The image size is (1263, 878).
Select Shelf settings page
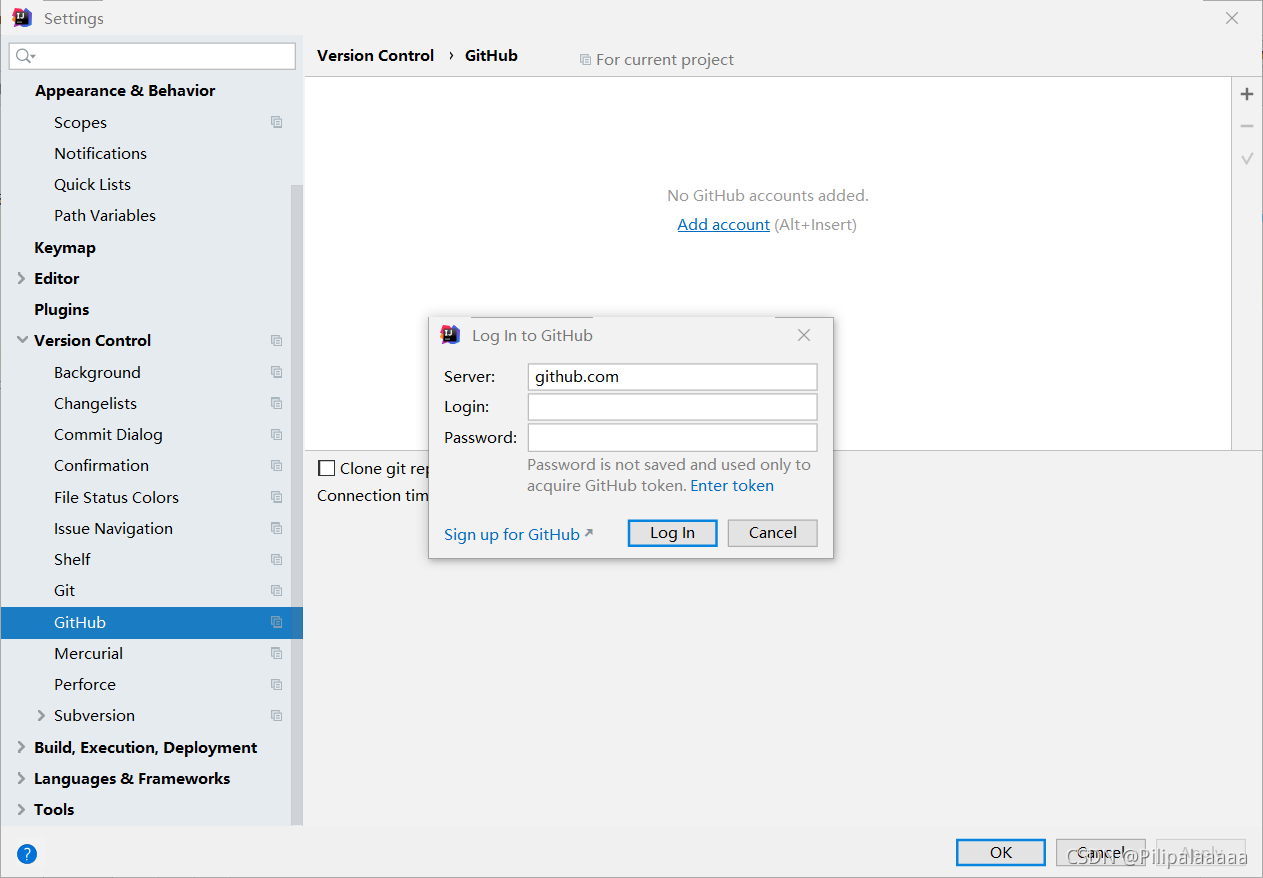coord(72,559)
